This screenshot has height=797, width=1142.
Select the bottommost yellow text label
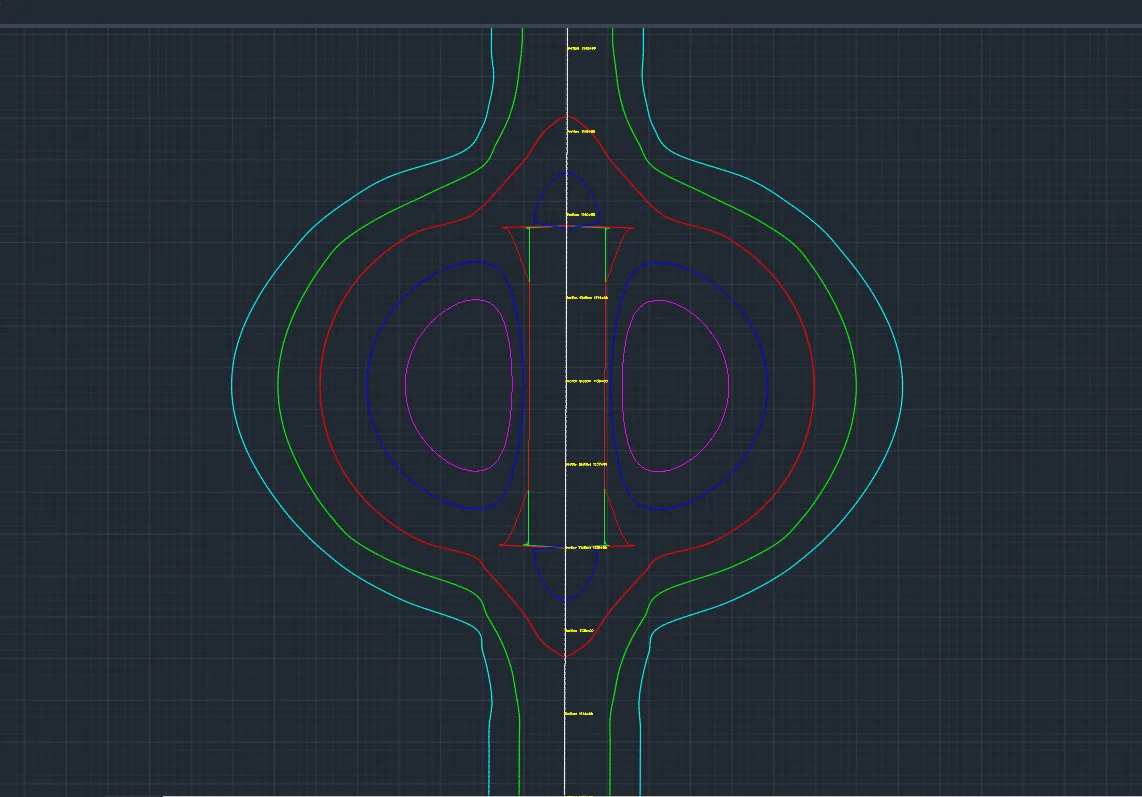coord(579,714)
